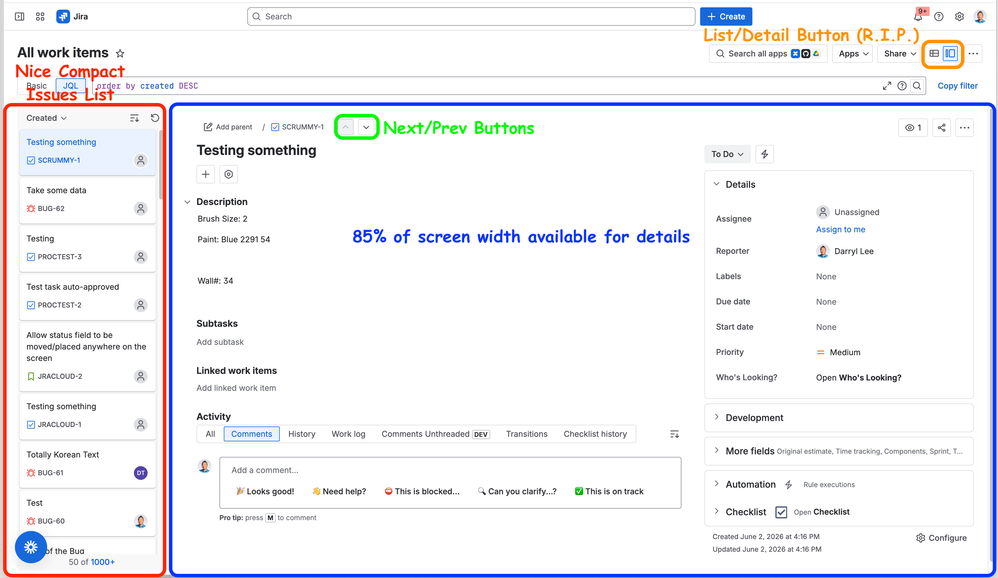Open the automation lightning bolt beside To Do
Viewport: 998px width, 578px height.
(764, 154)
